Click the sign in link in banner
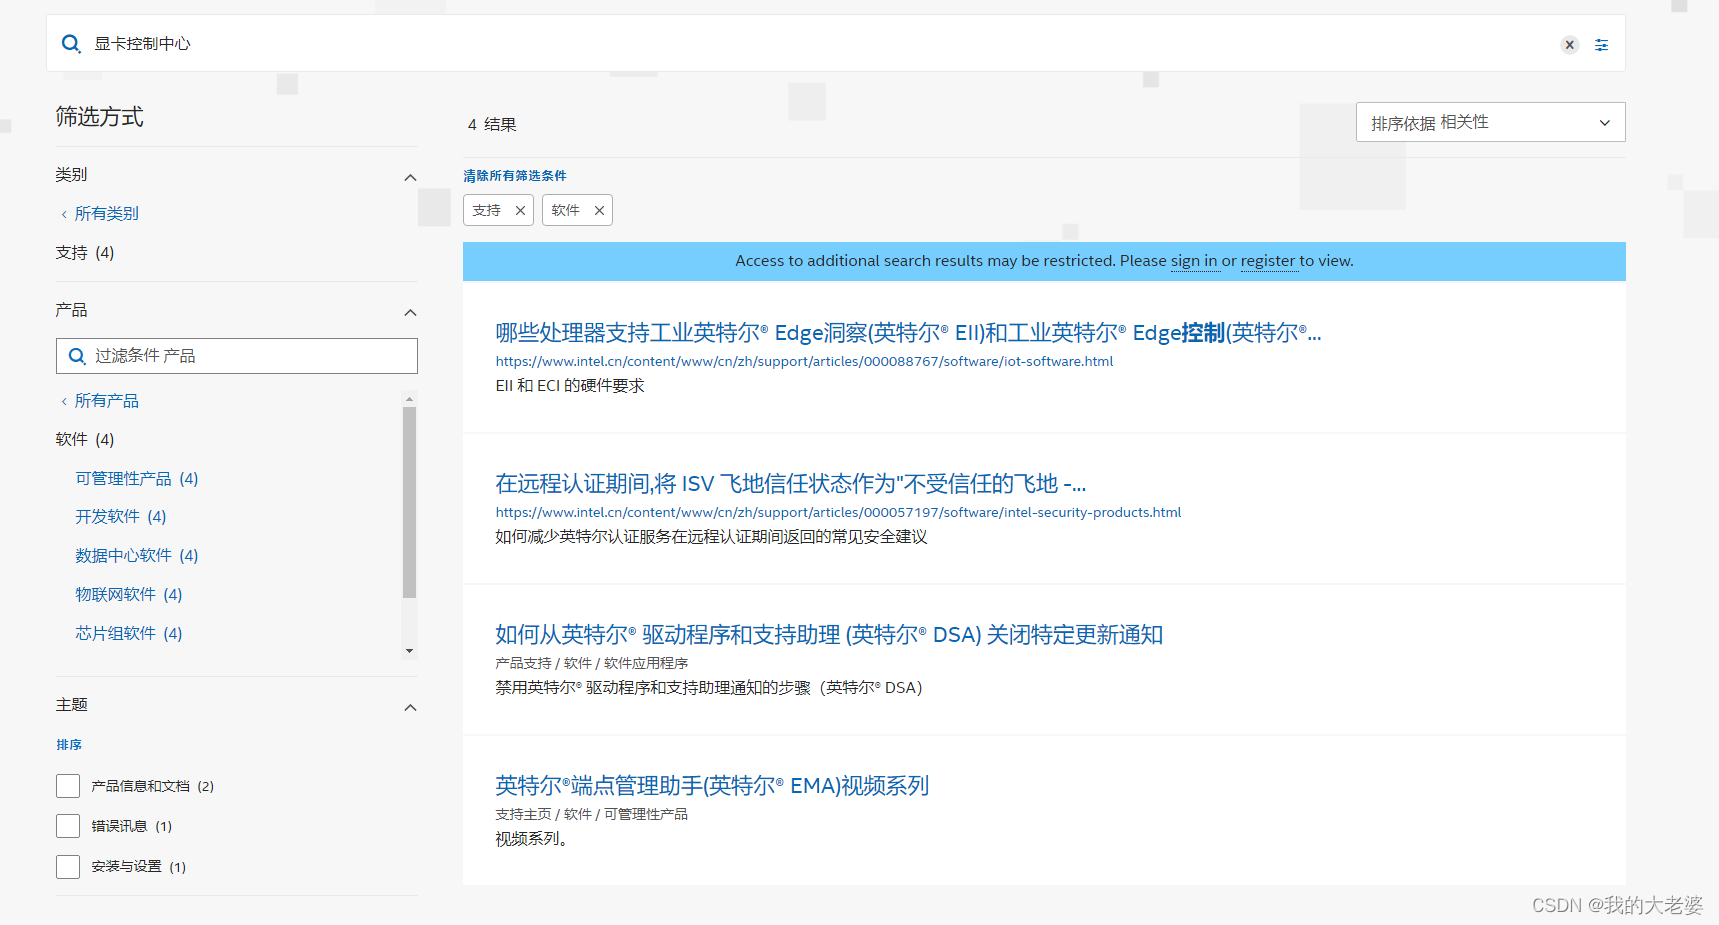 coord(1194,261)
